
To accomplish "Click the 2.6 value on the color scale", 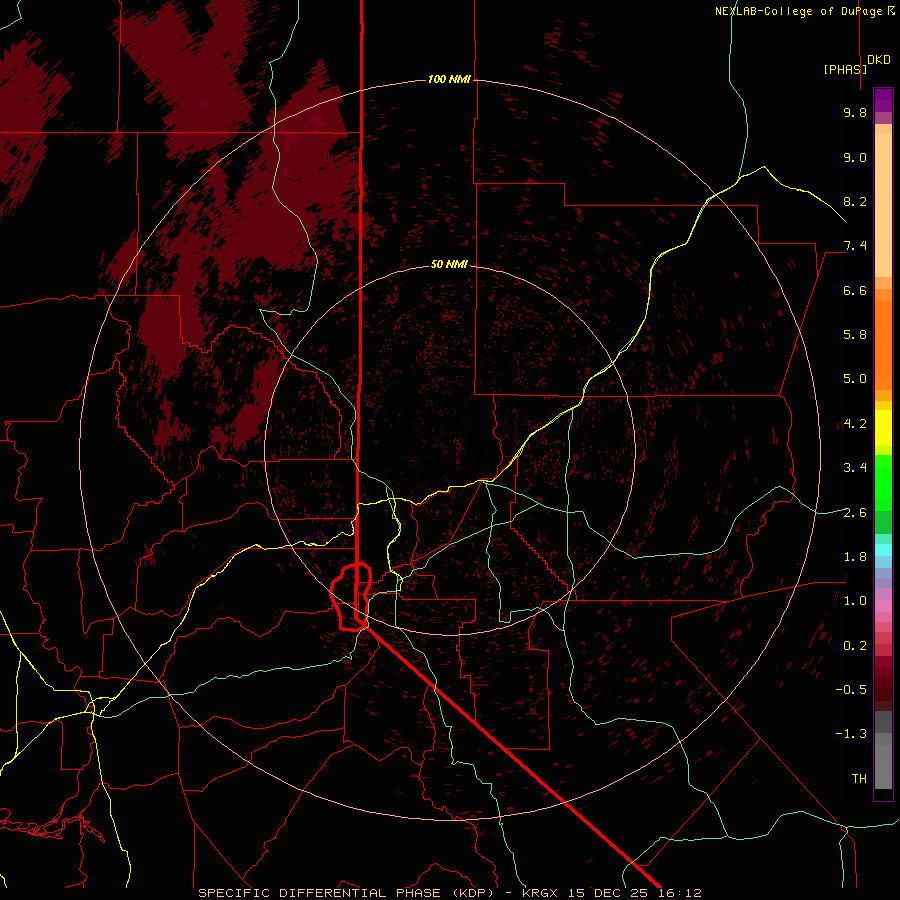I will click(855, 513).
